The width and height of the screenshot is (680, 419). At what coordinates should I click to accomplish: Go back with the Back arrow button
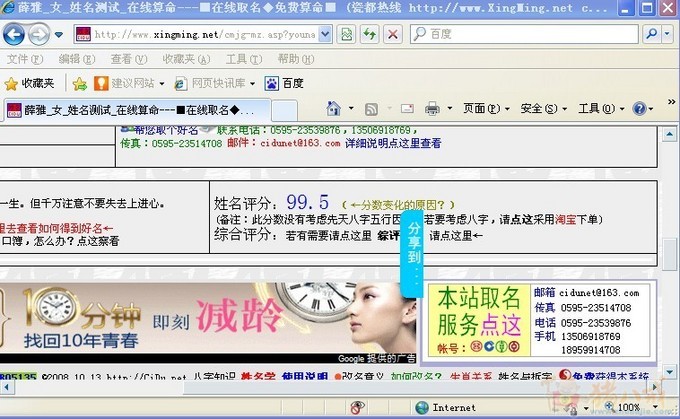click(13, 34)
